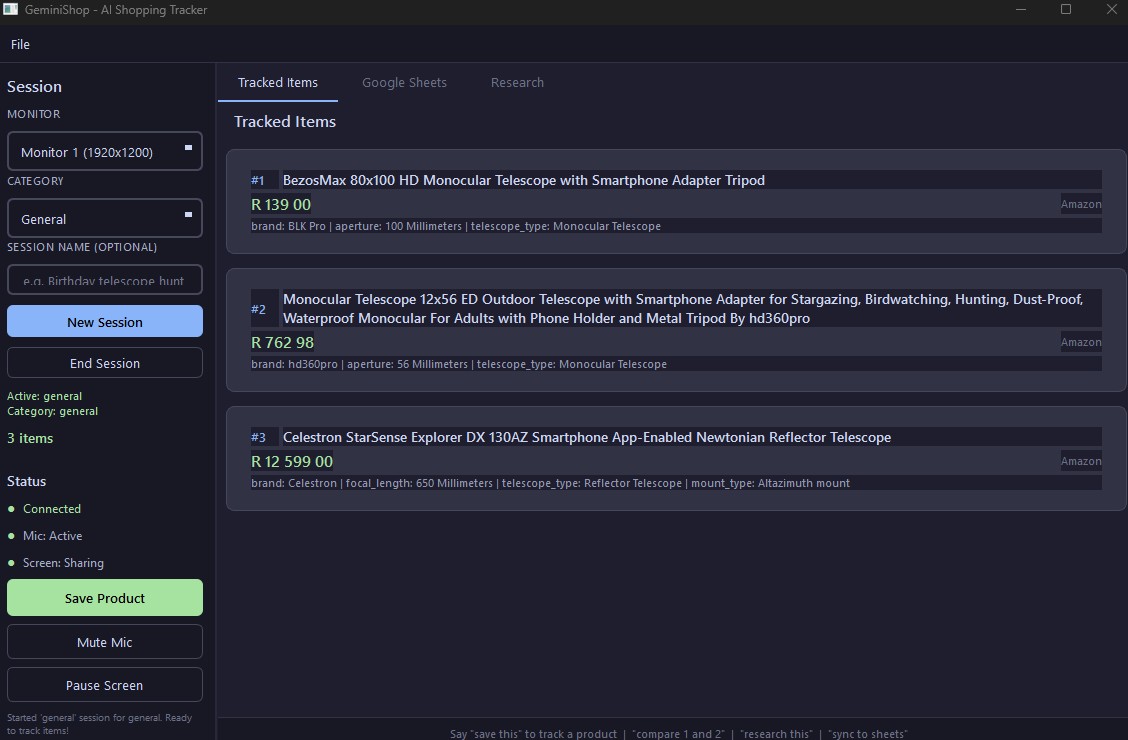The width and height of the screenshot is (1128, 740).
Task: Switch to the Research tab
Action: click(517, 83)
